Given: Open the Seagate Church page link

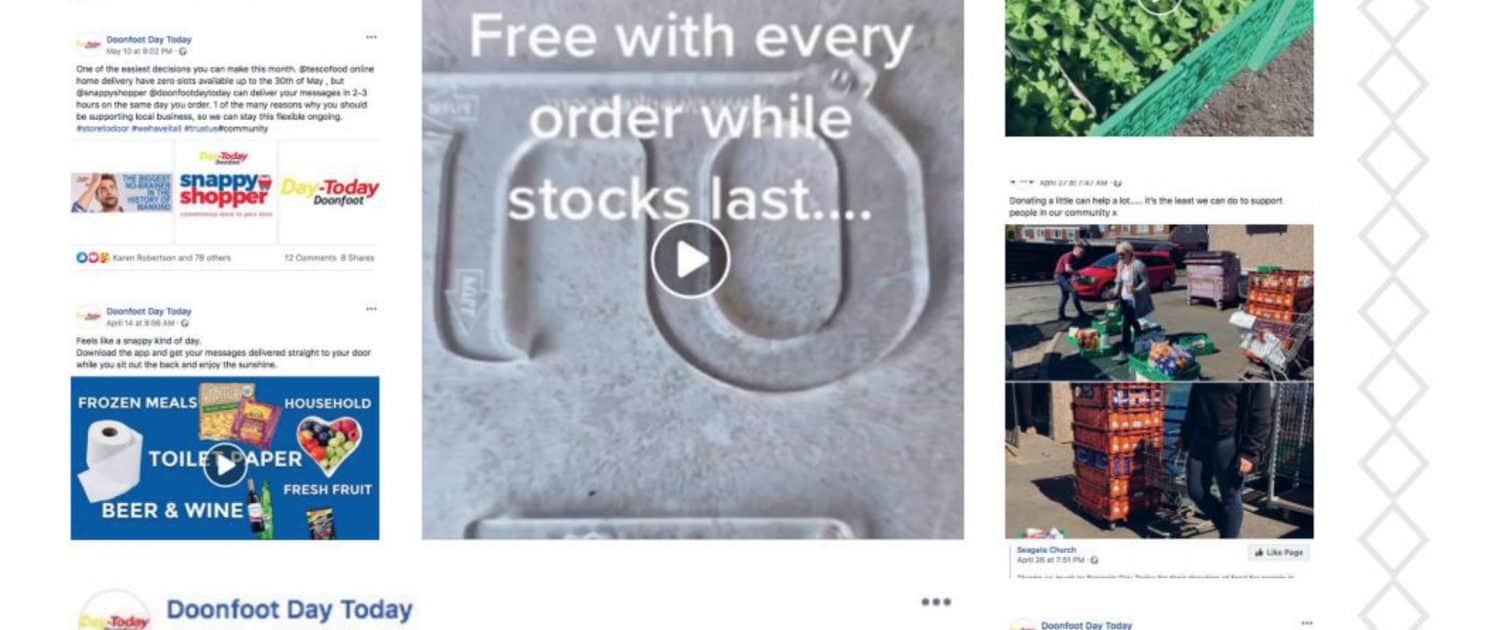Looking at the screenshot, I should coord(1047,550).
